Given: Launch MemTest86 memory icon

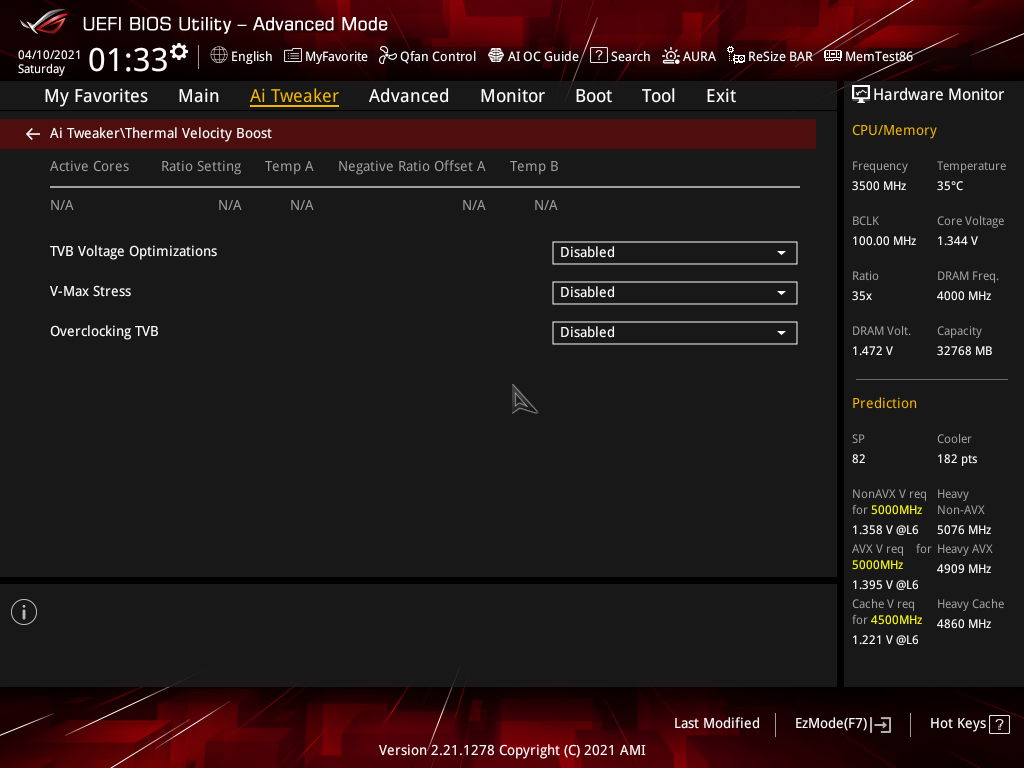Looking at the screenshot, I should pyautogui.click(x=833, y=56).
